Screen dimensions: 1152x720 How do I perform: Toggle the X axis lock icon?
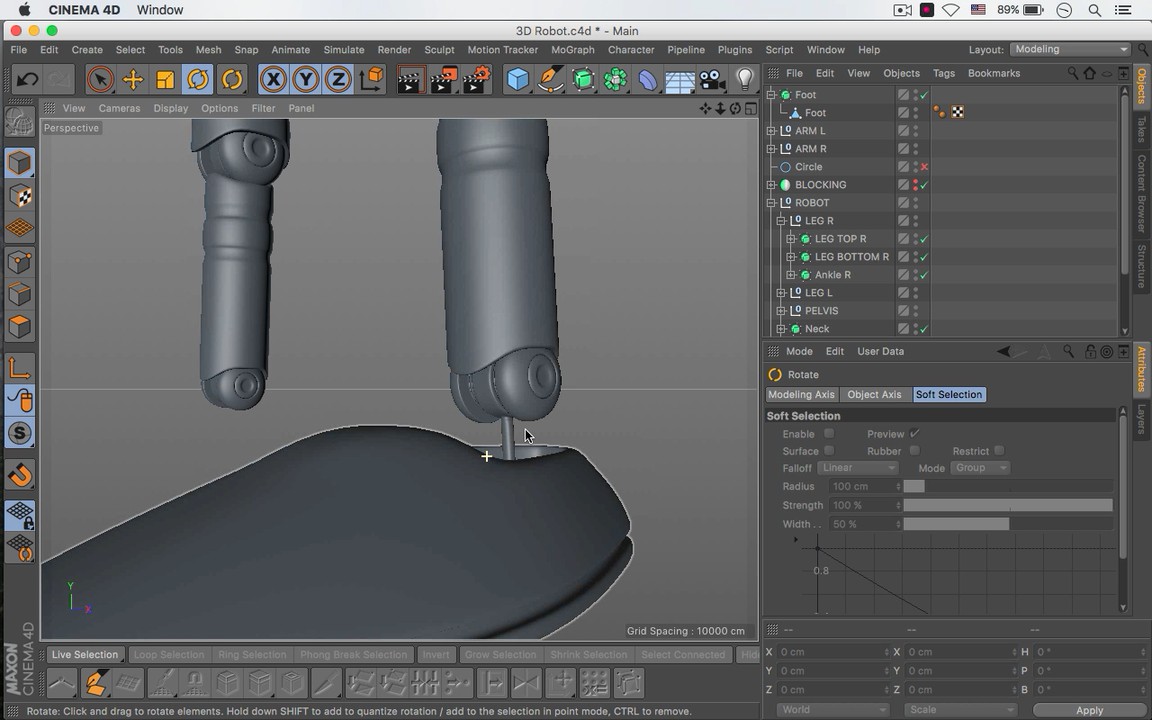[x=273, y=80]
